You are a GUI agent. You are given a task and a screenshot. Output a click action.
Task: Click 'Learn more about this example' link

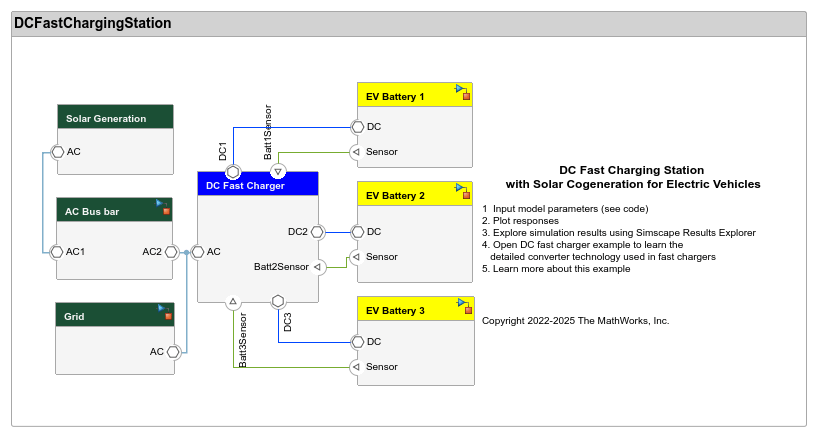tap(562, 269)
